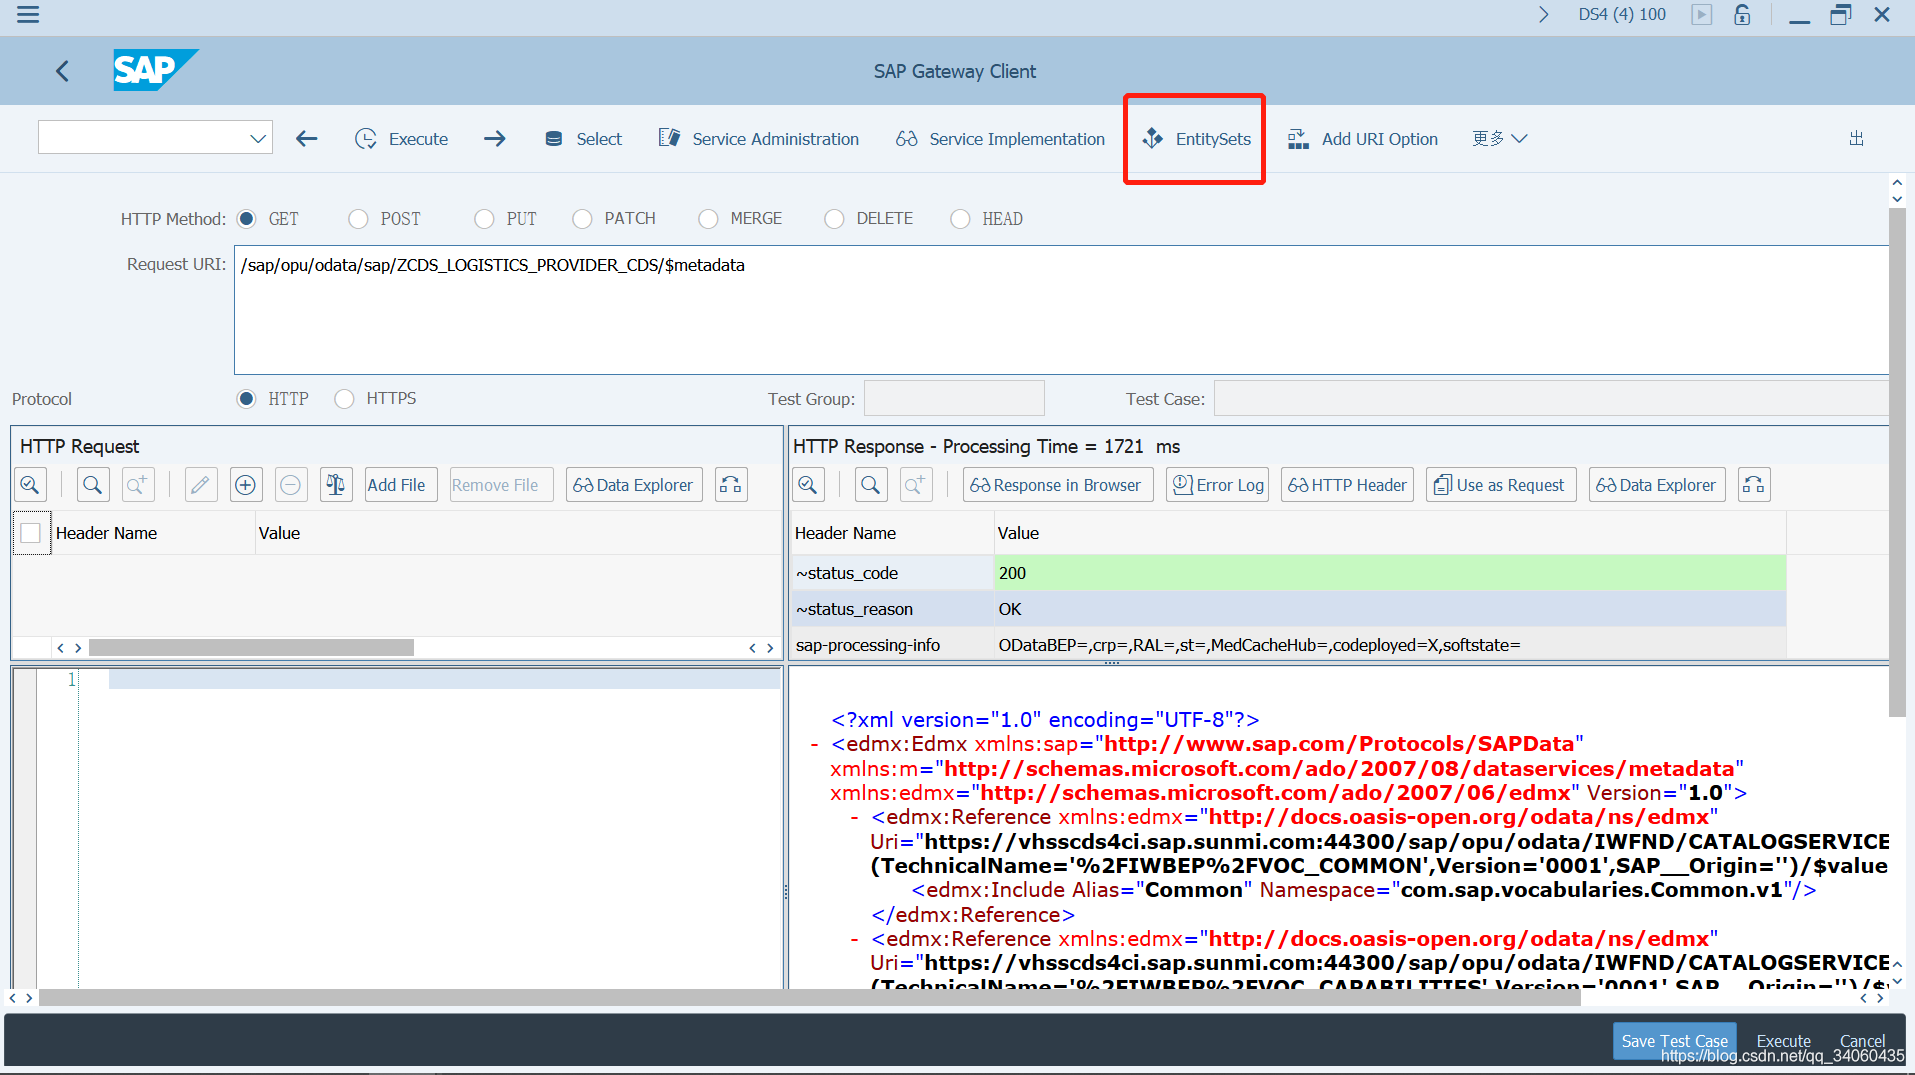
Task: Collapse the edmx:Edmx root XML node
Action: [x=815, y=745]
